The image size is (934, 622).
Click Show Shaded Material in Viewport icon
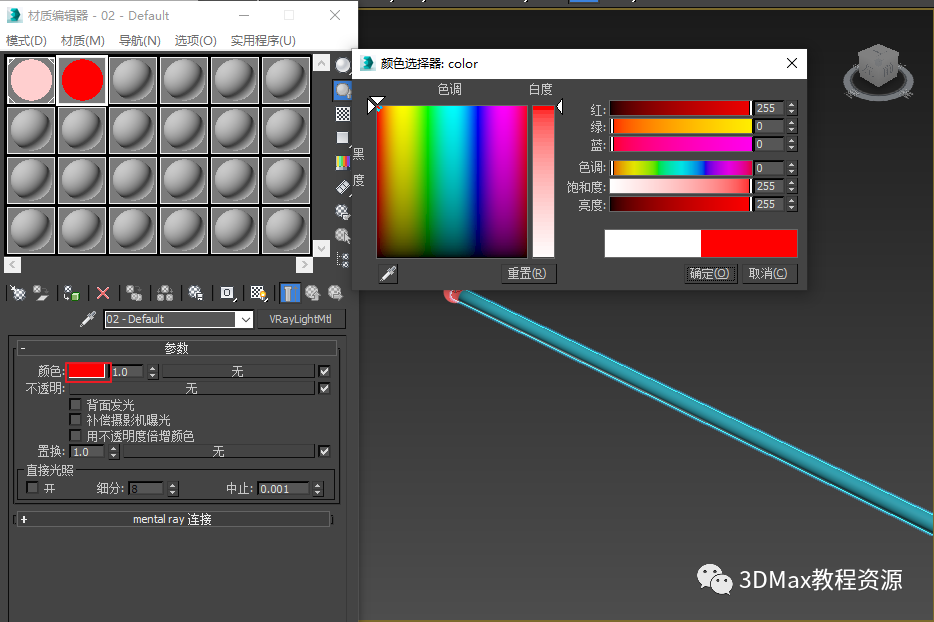(259, 293)
